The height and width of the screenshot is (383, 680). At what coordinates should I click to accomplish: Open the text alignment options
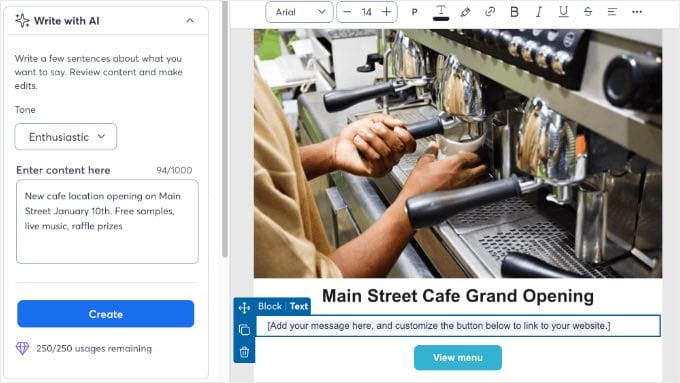(x=612, y=12)
